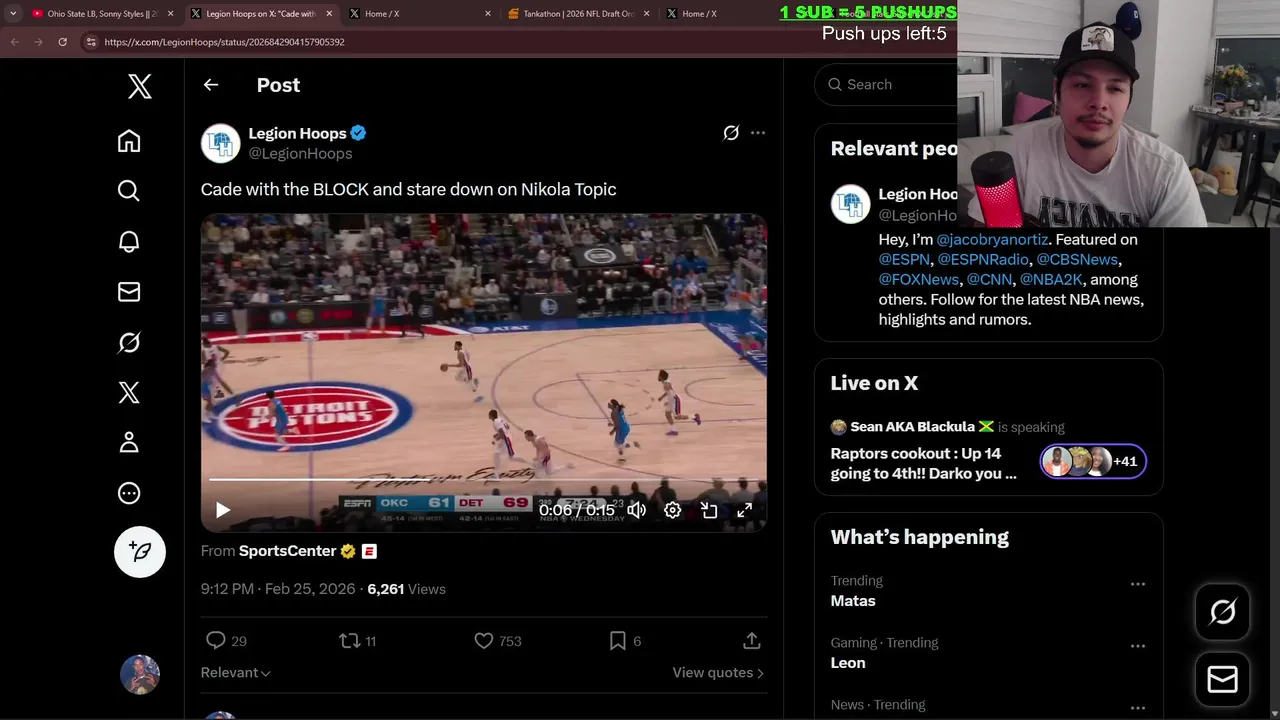Open the More circle icon in the sidebar

[x=129, y=493]
